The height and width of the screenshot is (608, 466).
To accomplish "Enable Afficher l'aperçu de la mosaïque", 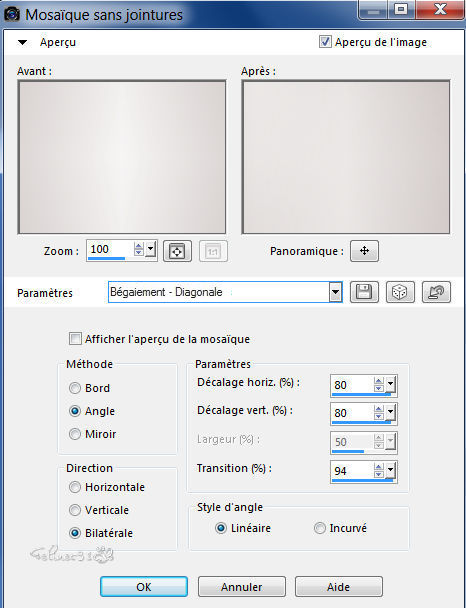I will (75, 339).
